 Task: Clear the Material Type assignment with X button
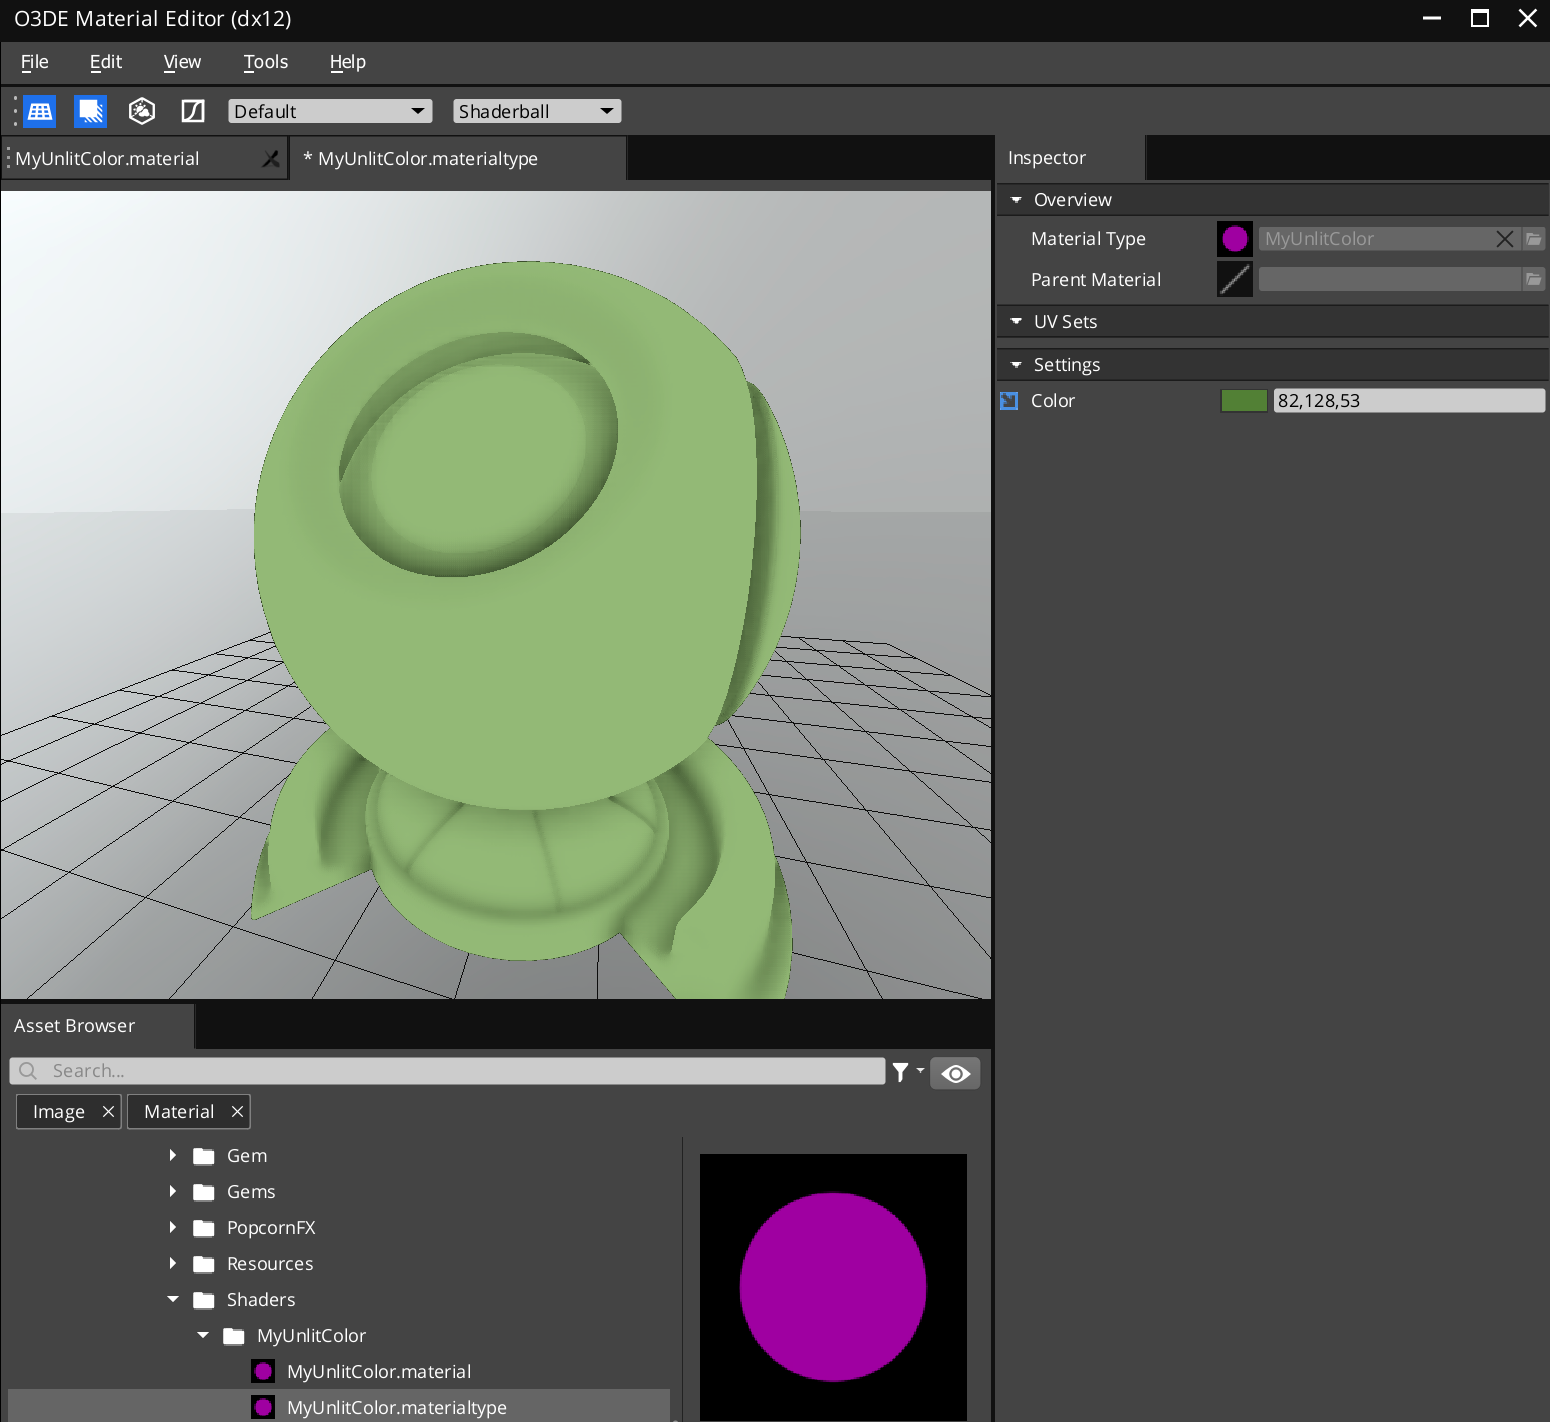(1504, 238)
